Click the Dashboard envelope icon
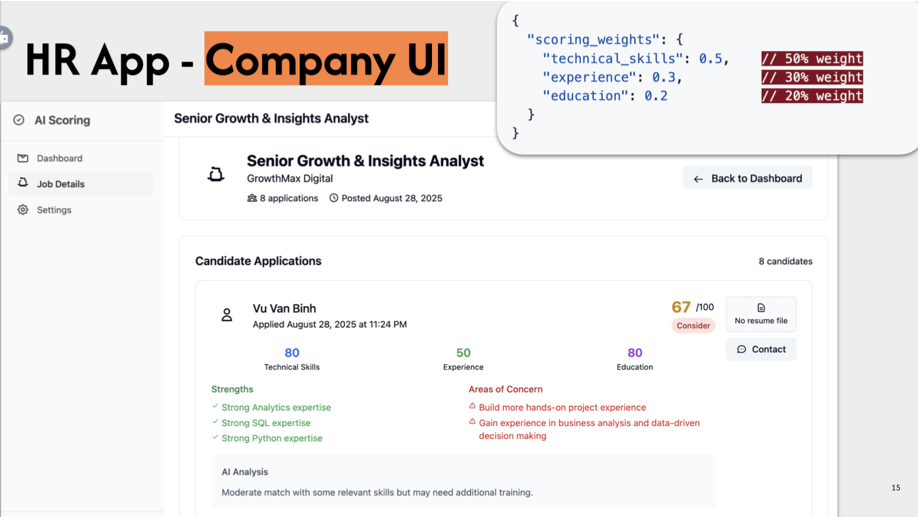The width and height of the screenshot is (919, 517). click(23, 158)
